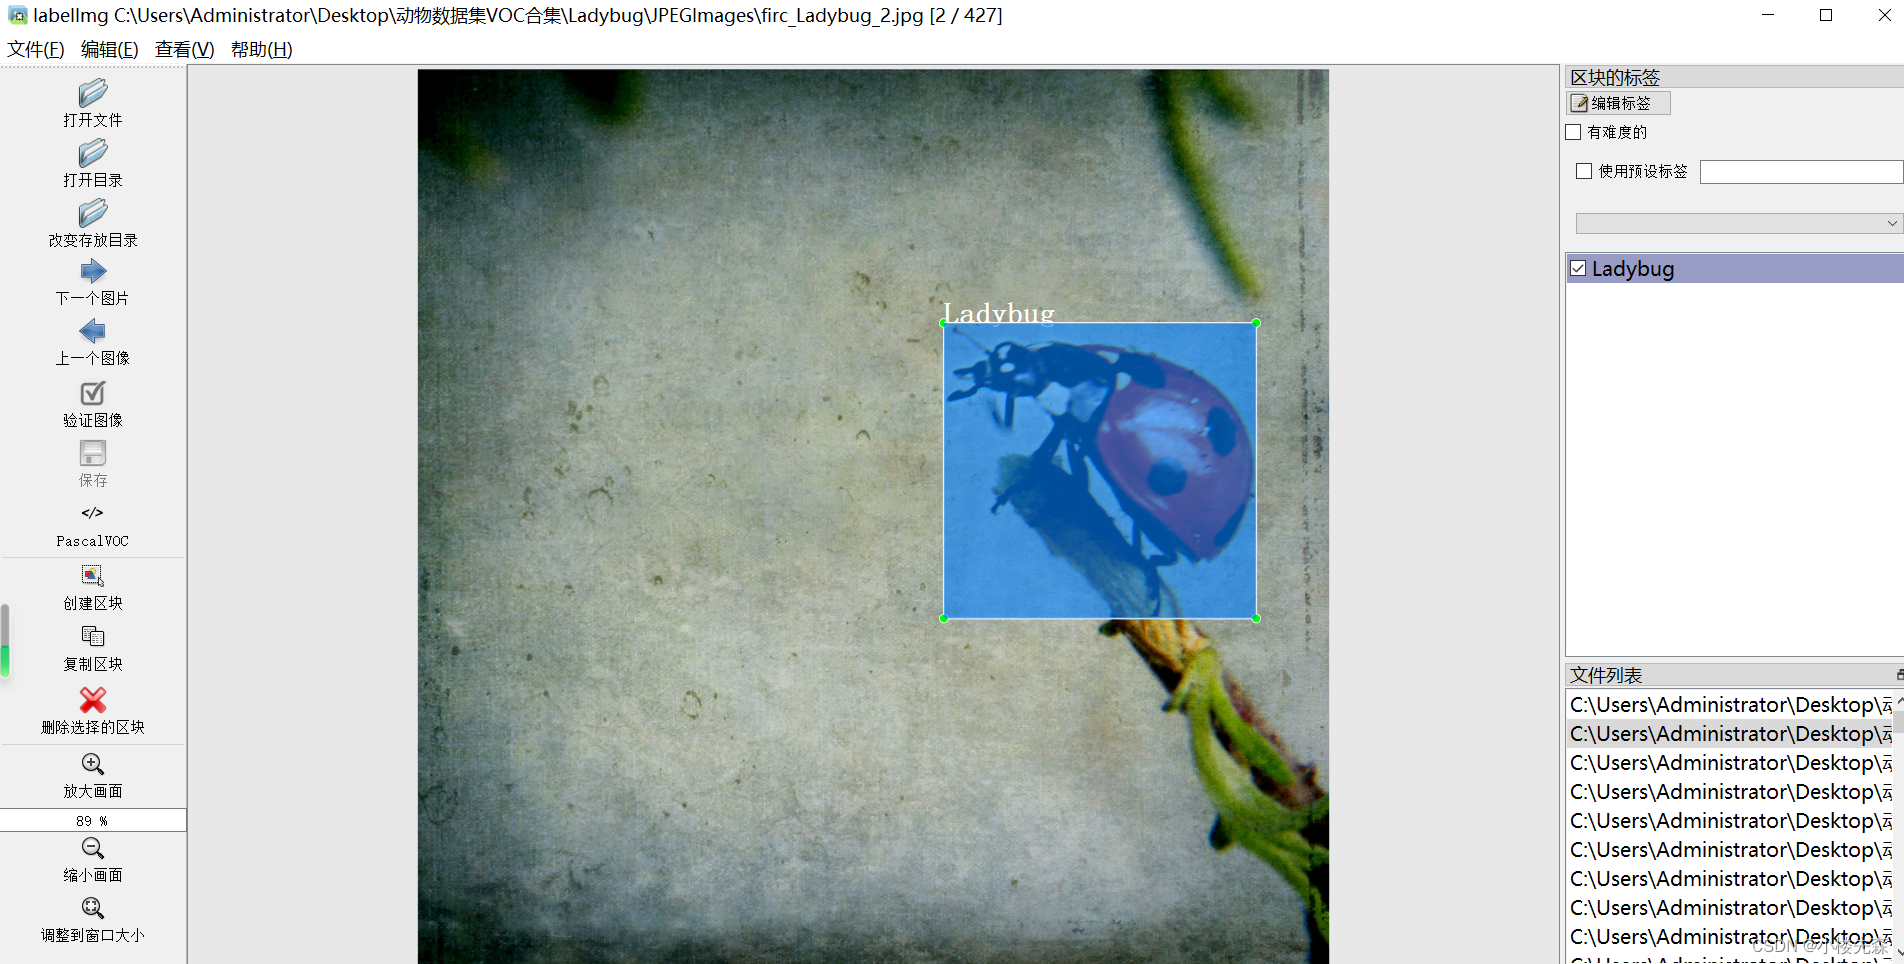Click the left toolbar vertical scrollbar
Screen dimensions: 1904x964
(5, 640)
